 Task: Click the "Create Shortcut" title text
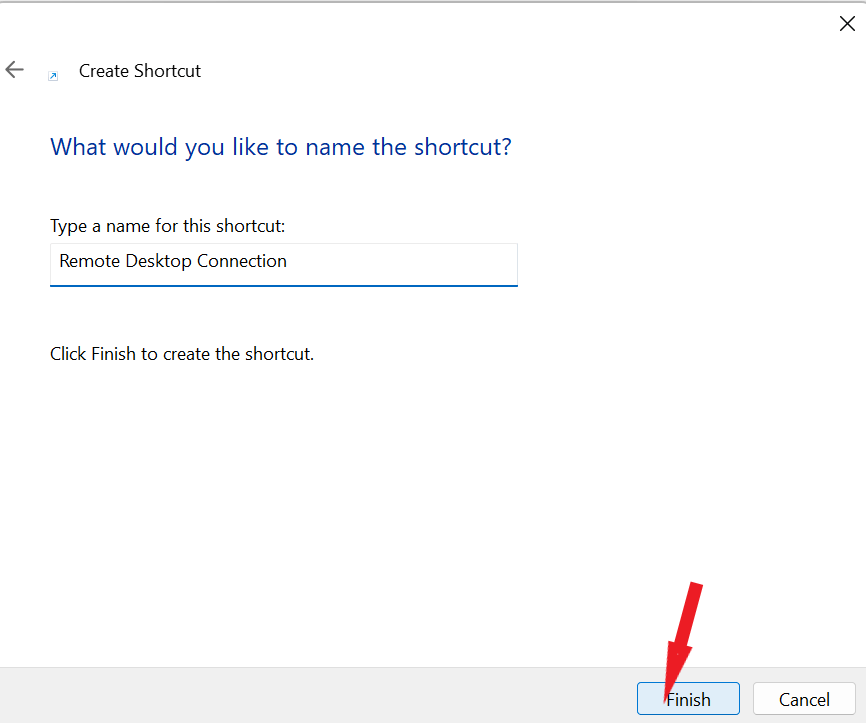coord(140,71)
